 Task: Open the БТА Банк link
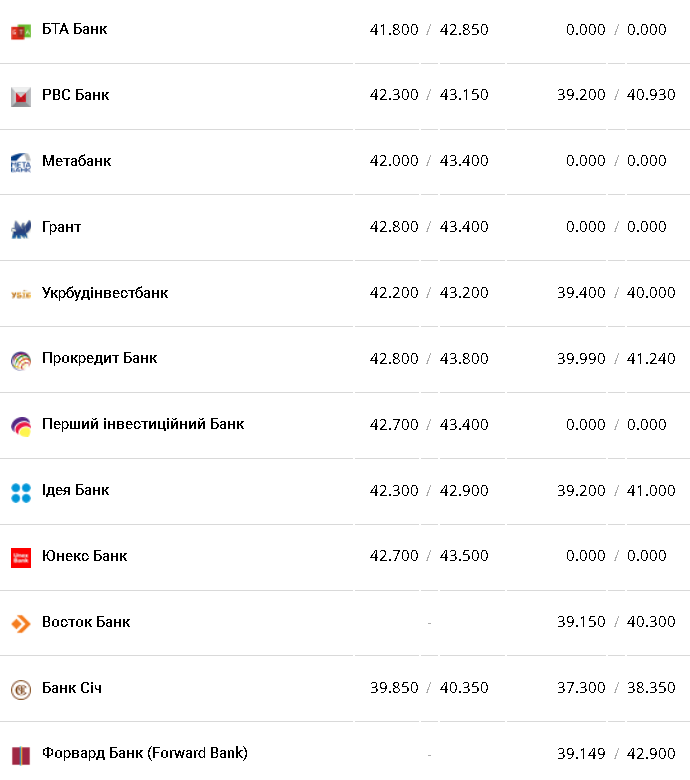pyautogui.click(x=74, y=29)
